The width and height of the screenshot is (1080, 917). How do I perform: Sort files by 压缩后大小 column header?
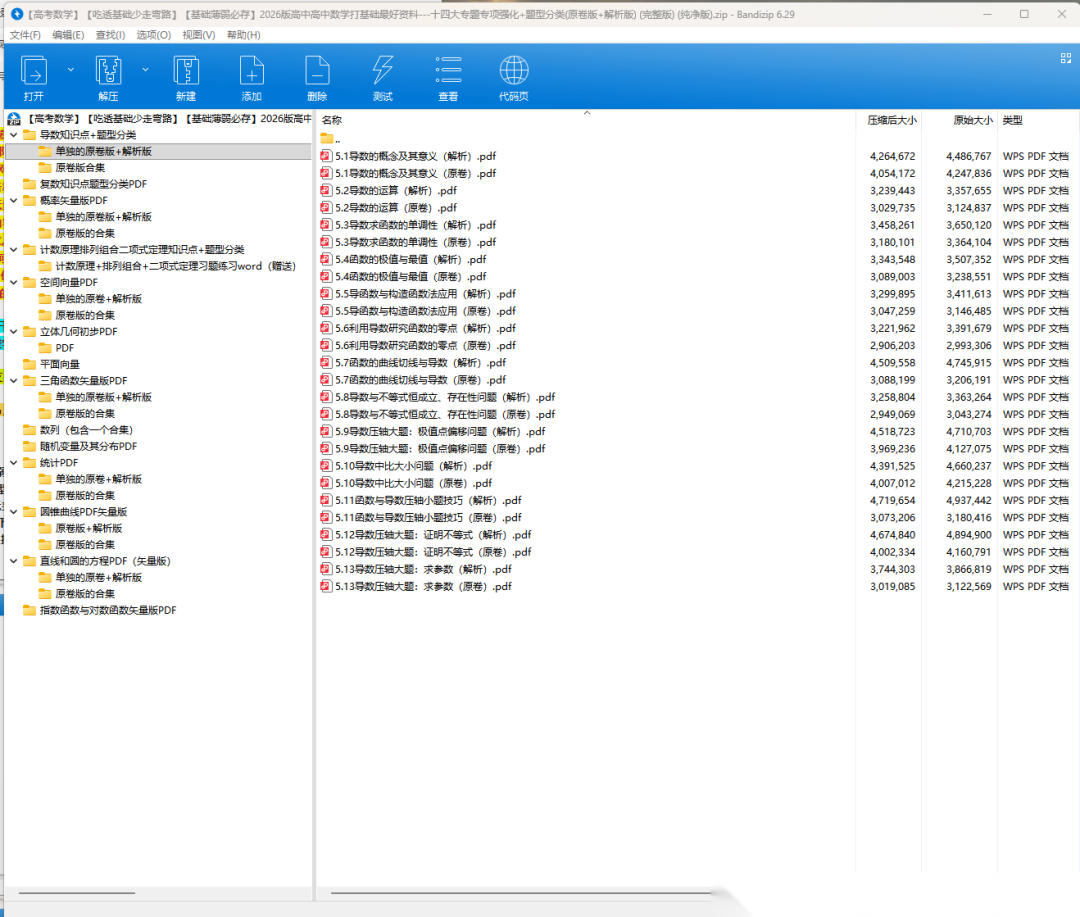click(891, 120)
